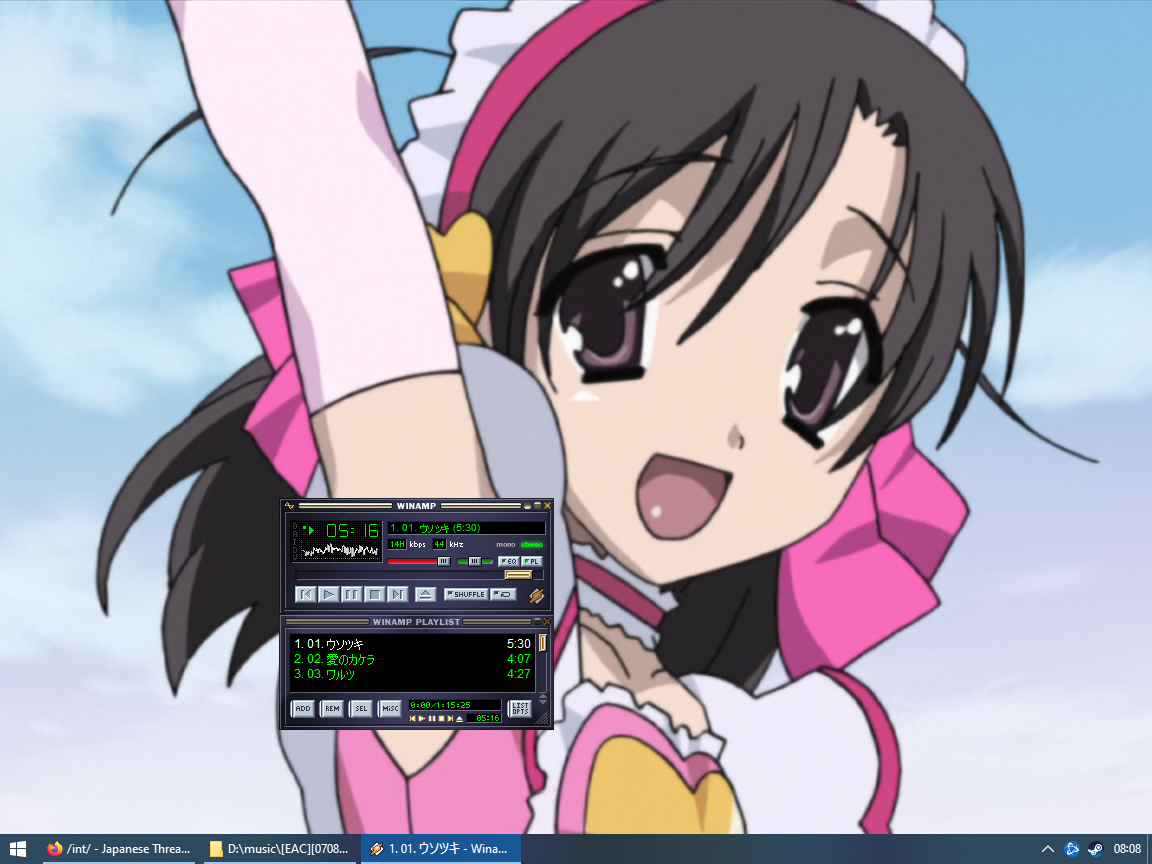Click the Winamp lightning bolt logo

(x=537, y=596)
